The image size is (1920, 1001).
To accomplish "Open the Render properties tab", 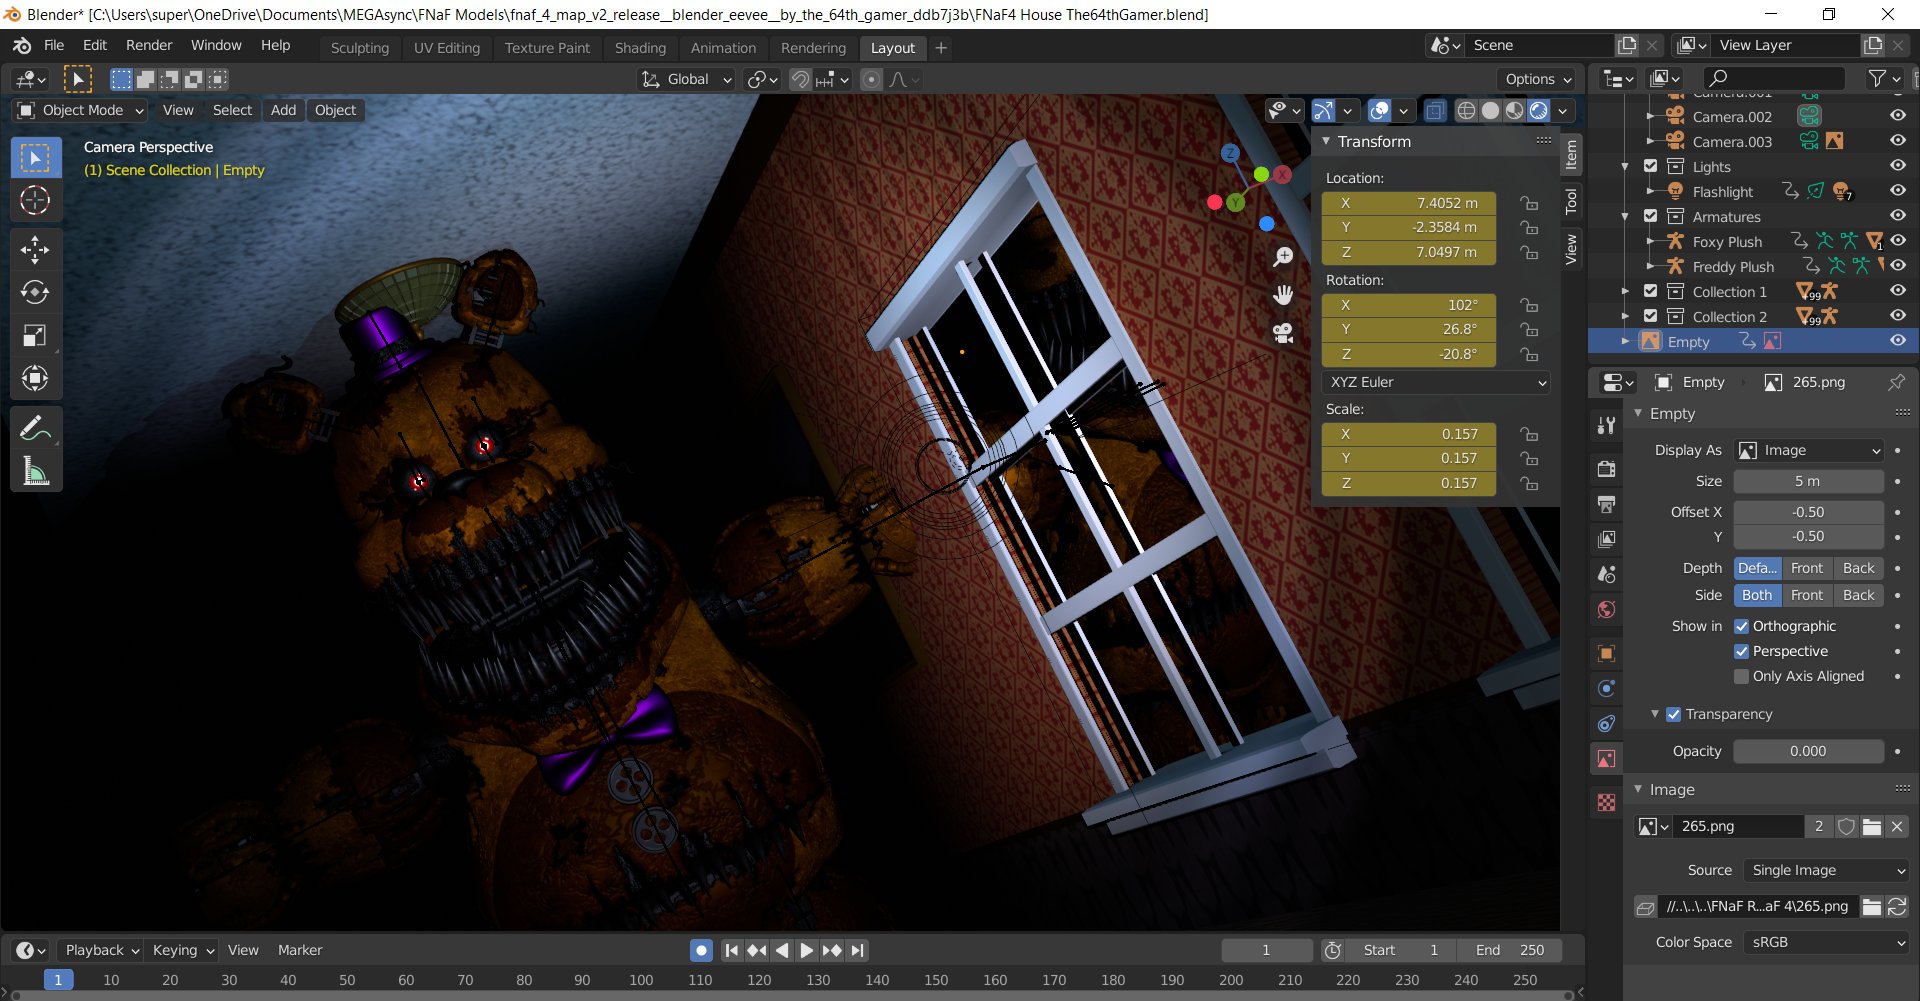I will click(x=1606, y=469).
